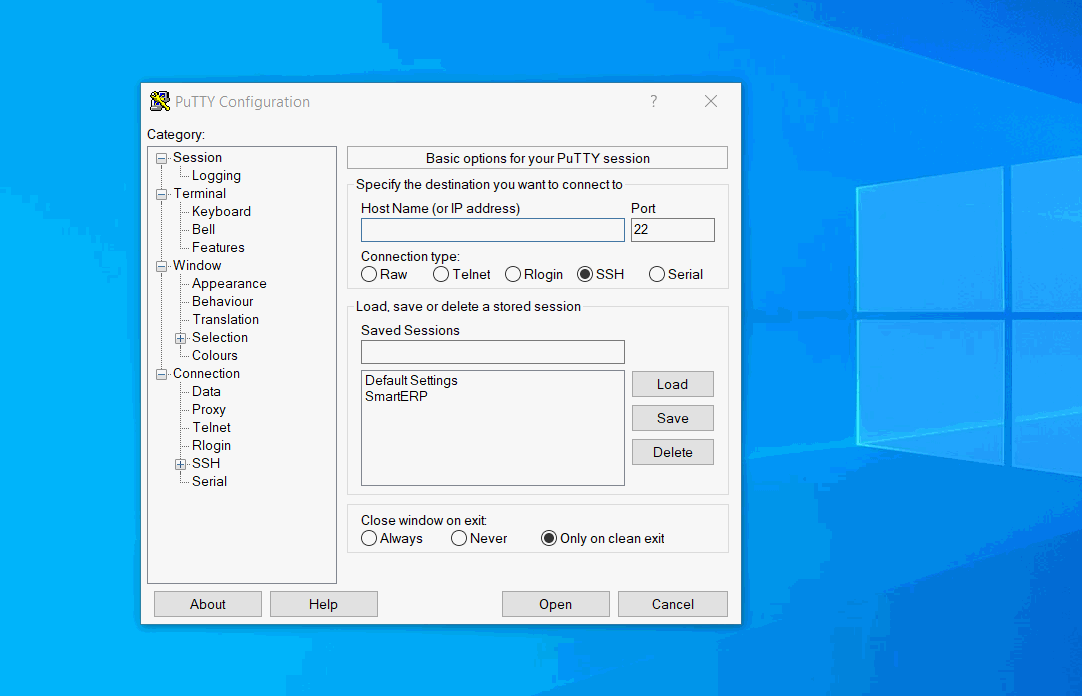
Task: Open the Selection category
Action: coord(219,337)
